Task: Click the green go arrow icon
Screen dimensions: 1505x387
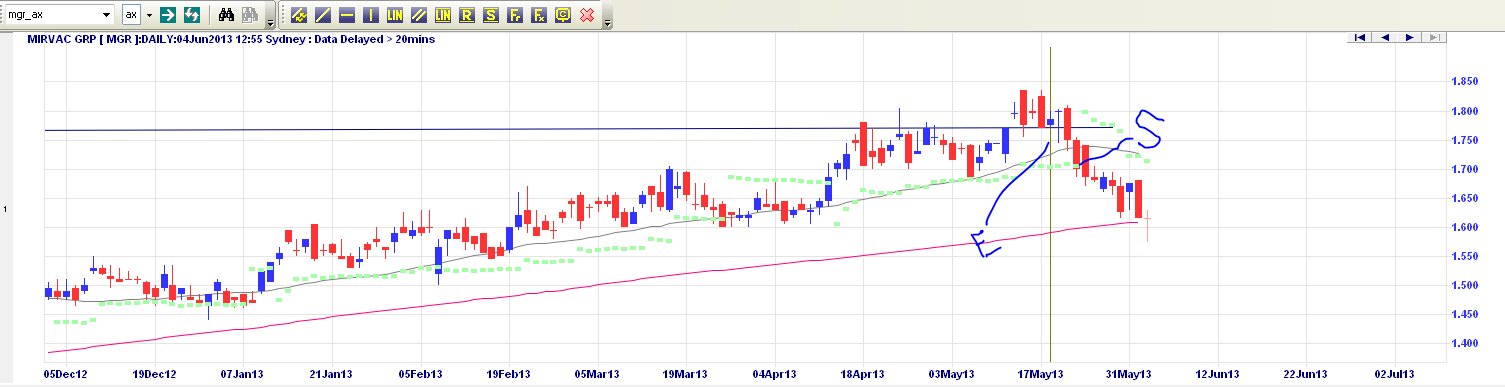Action: [169, 16]
